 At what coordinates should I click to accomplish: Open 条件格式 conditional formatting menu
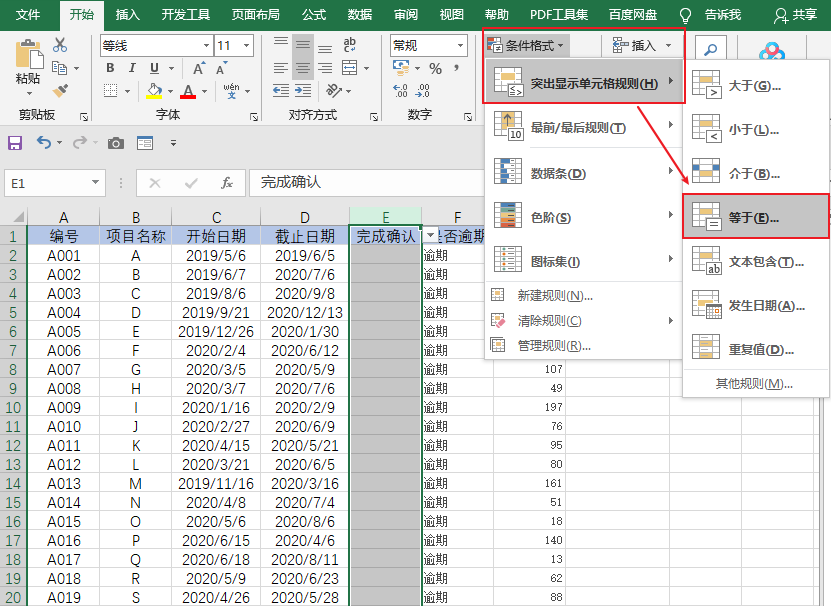click(527, 46)
